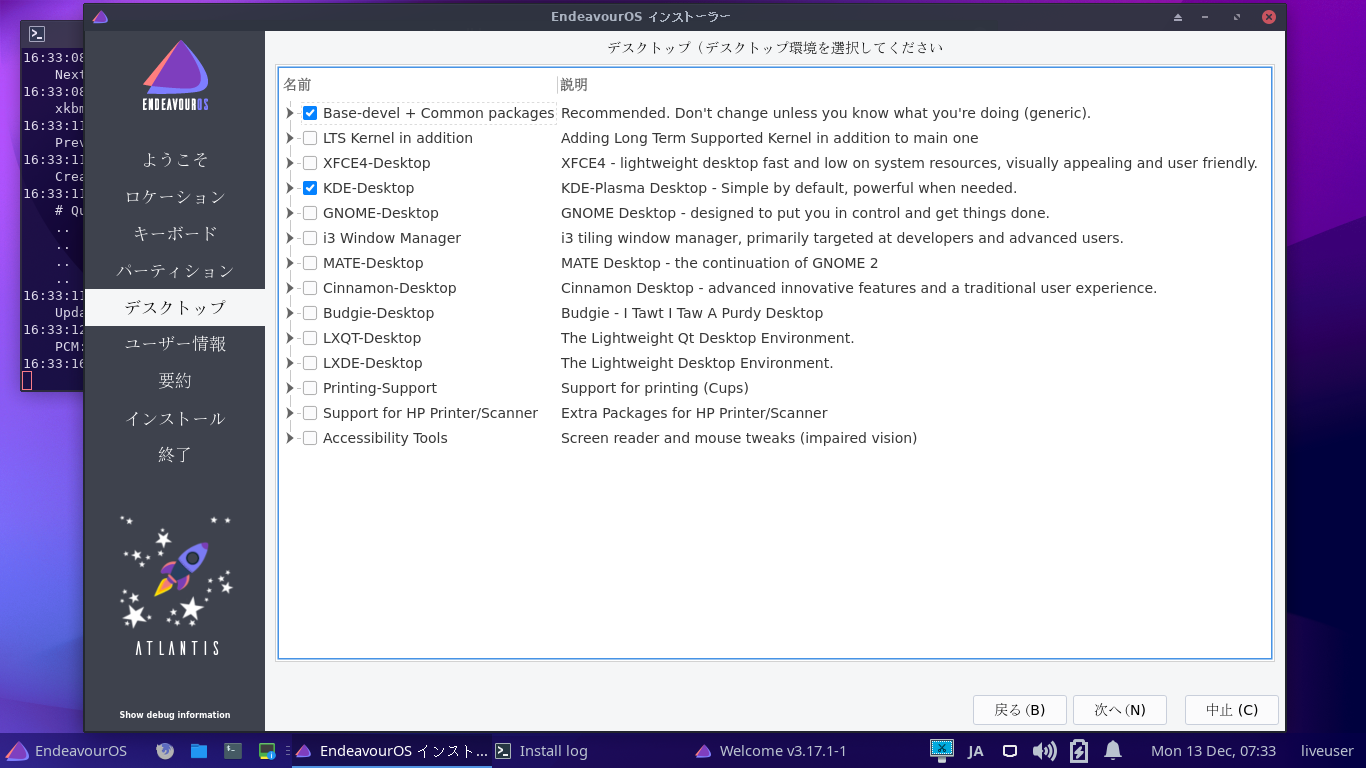The image size is (1366, 768).
Task: Open the ユーザー情報 step in sidebar
Action: click(x=175, y=344)
